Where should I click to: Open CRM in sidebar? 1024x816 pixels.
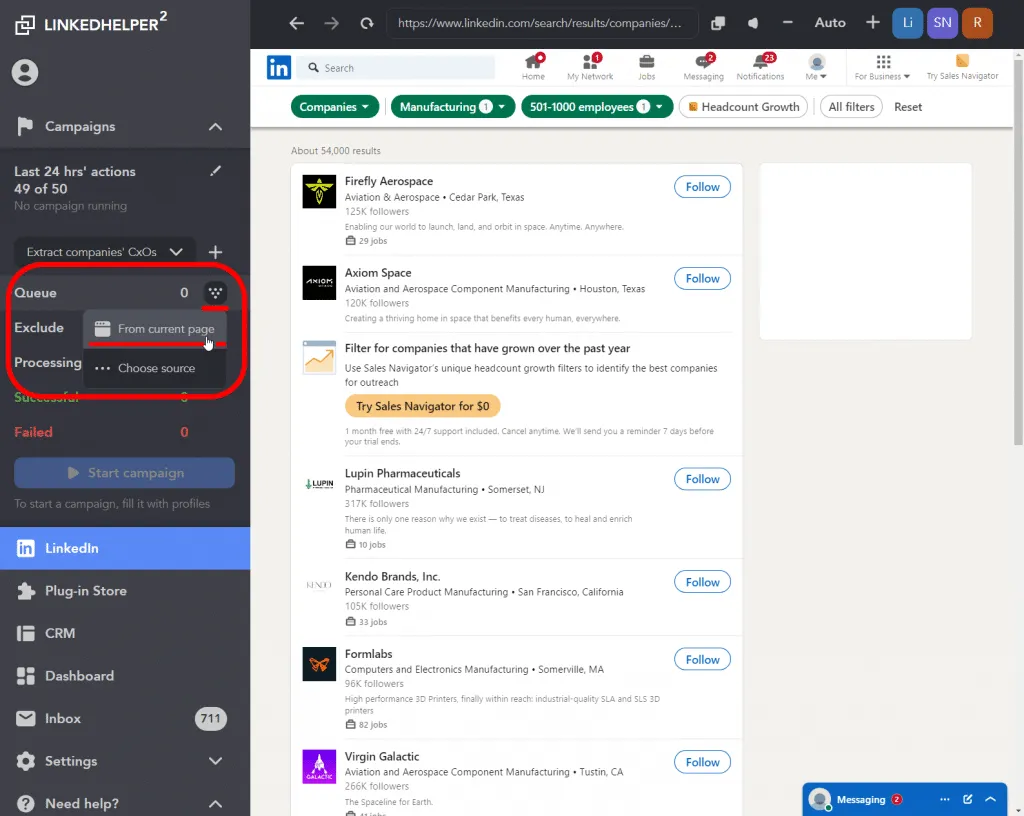tap(125, 633)
